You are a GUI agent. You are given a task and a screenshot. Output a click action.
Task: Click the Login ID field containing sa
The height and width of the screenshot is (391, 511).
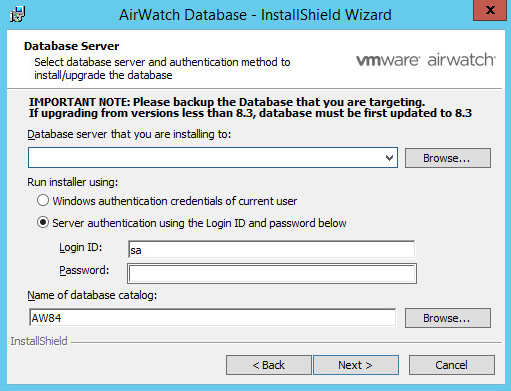(271, 250)
